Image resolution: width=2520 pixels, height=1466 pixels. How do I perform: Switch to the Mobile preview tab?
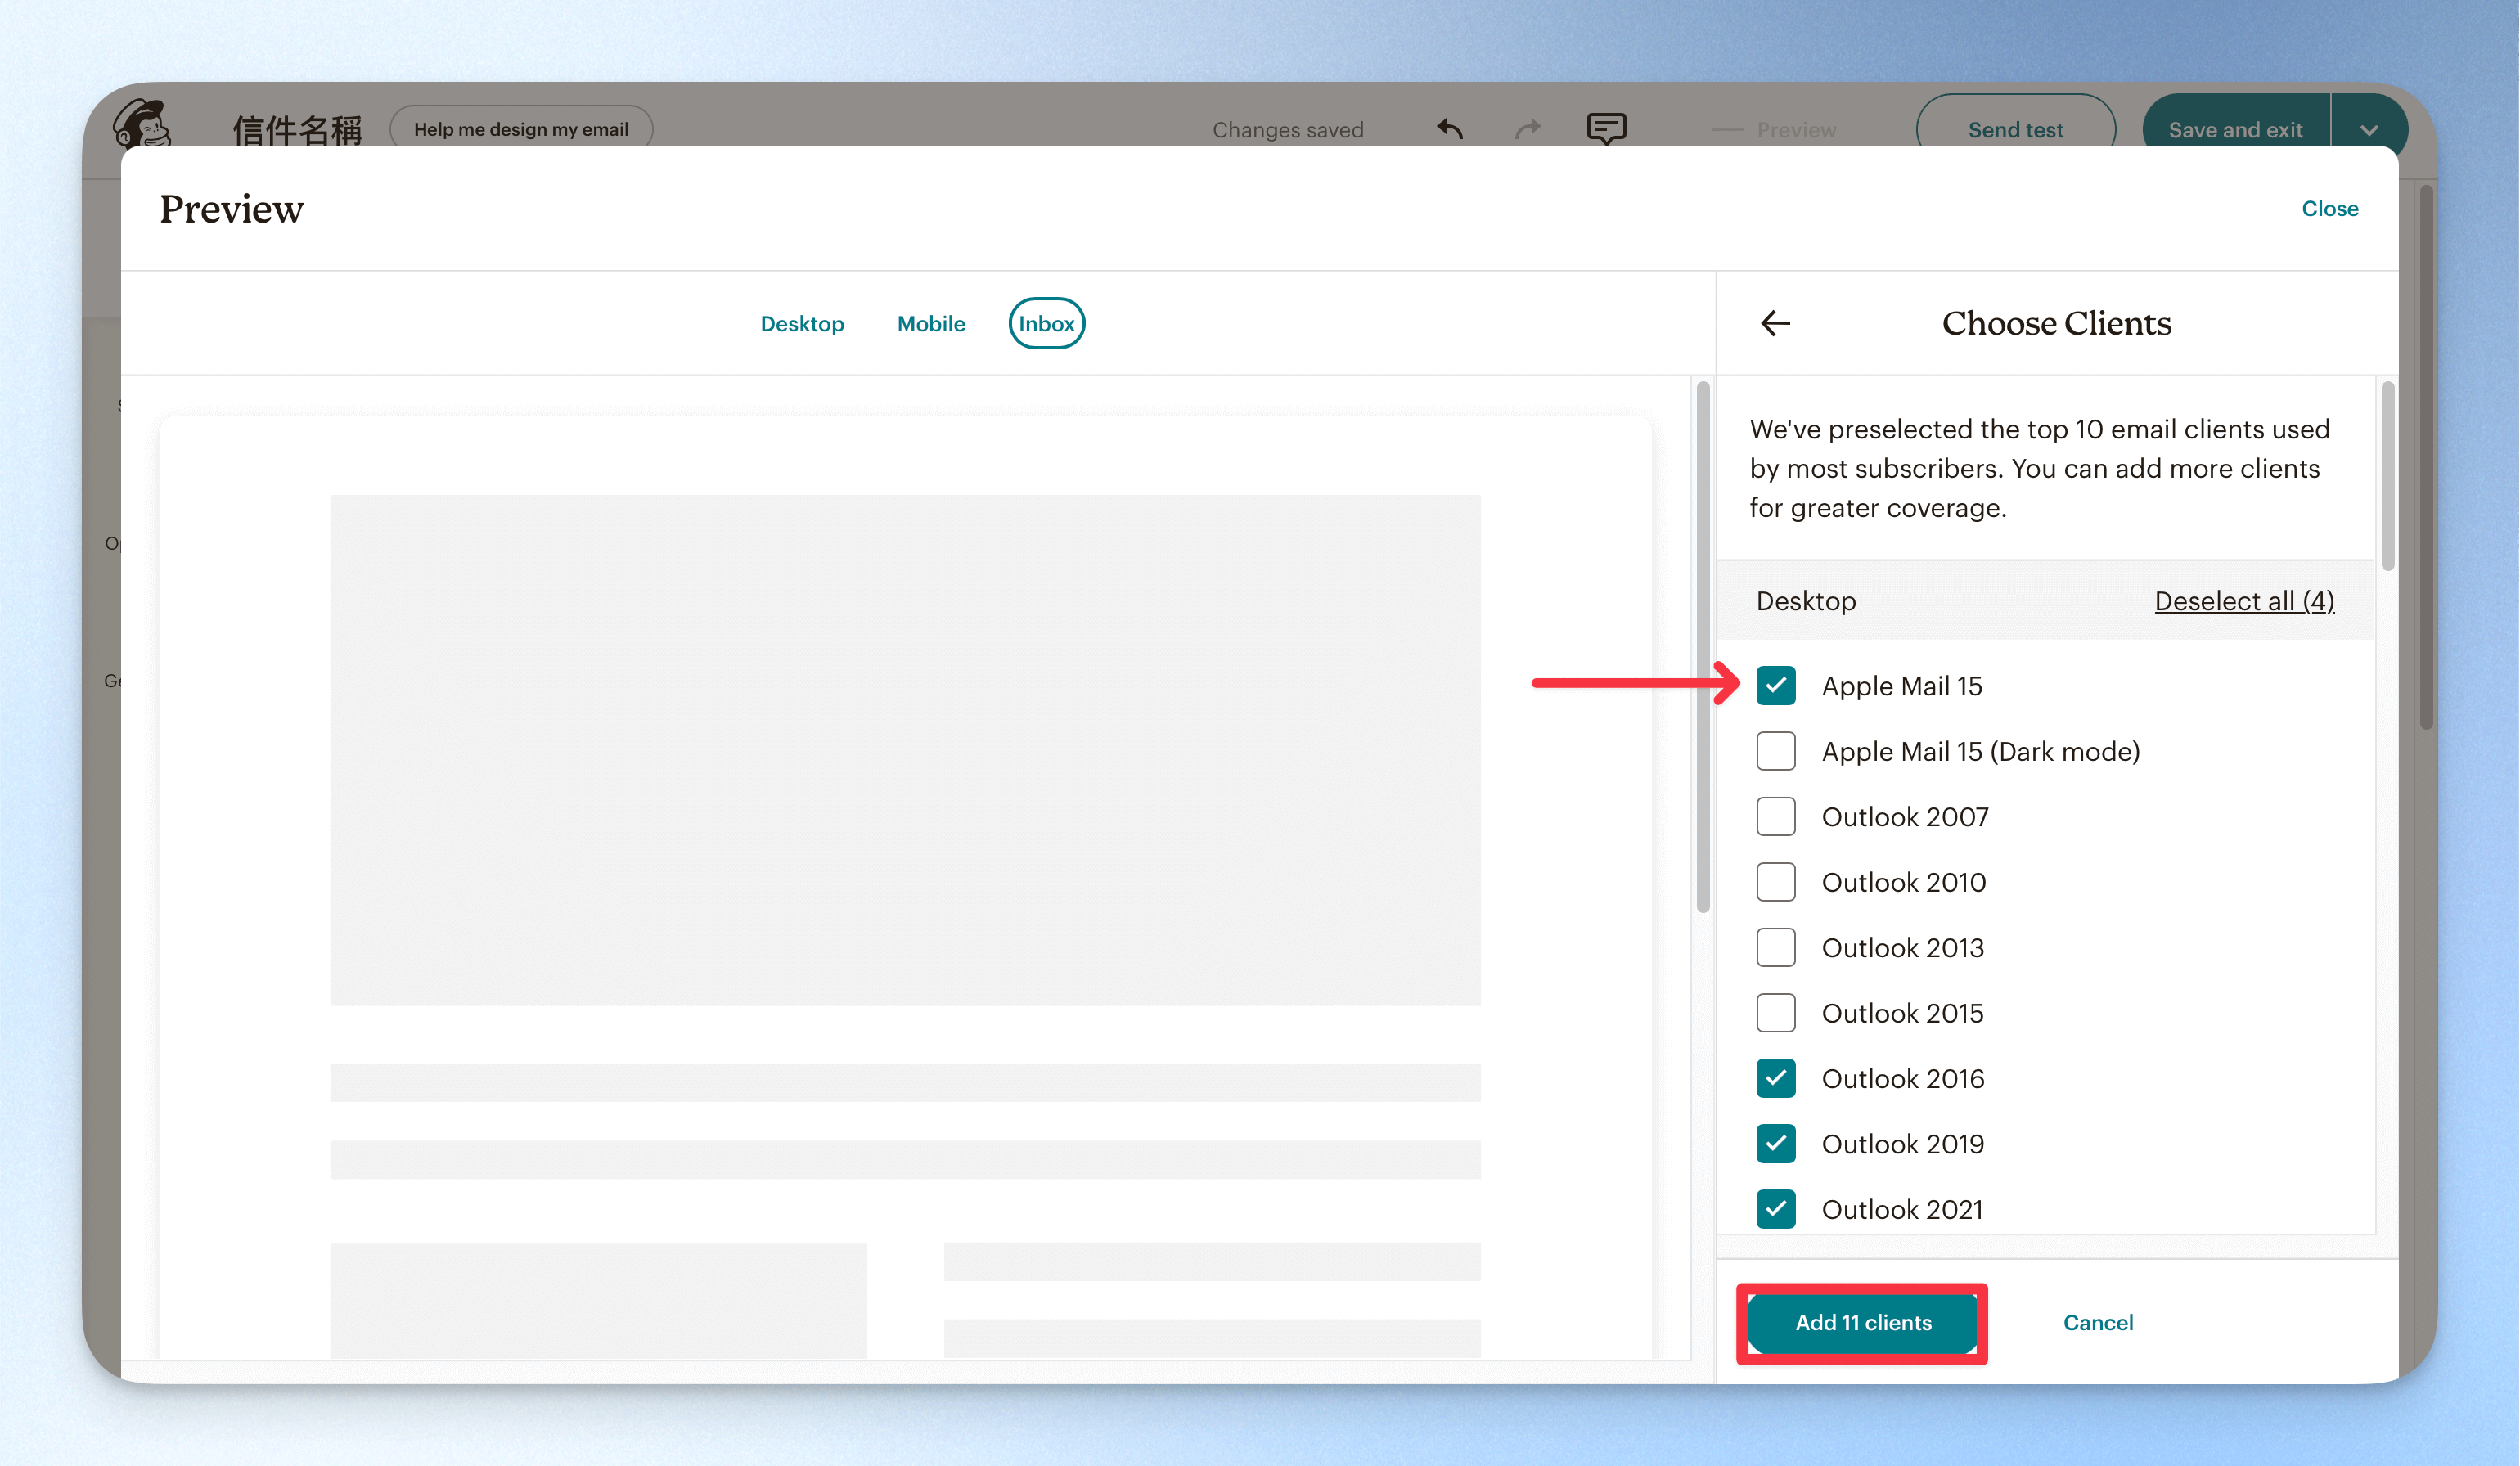[x=931, y=324]
